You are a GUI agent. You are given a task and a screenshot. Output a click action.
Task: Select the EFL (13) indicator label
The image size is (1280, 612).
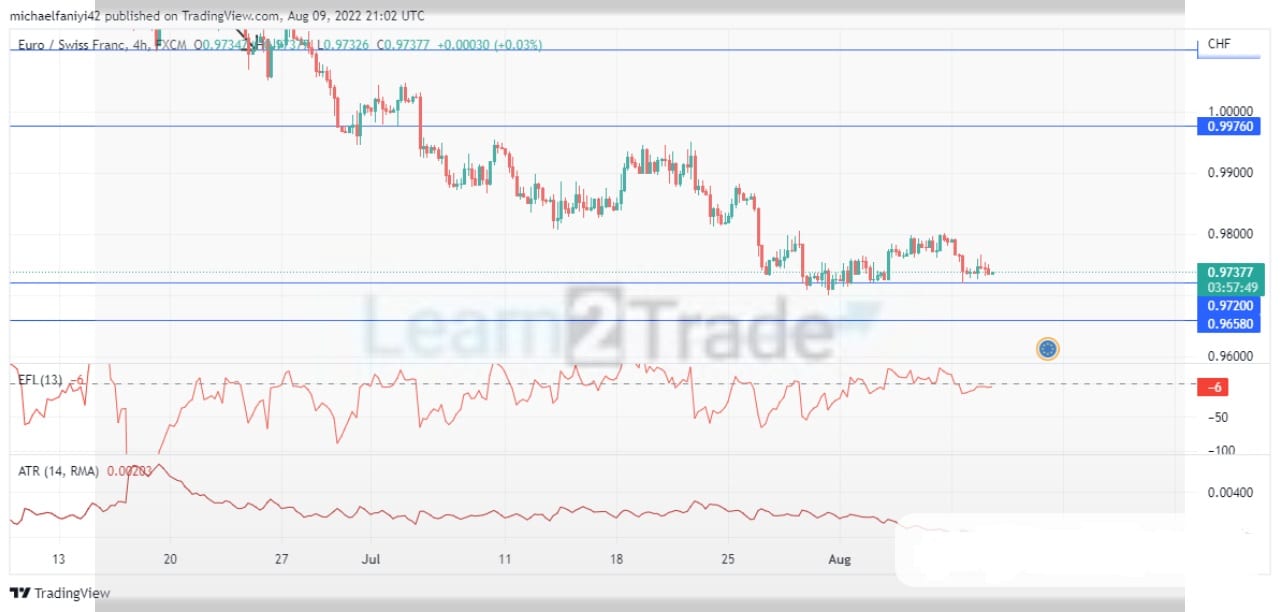[41, 380]
